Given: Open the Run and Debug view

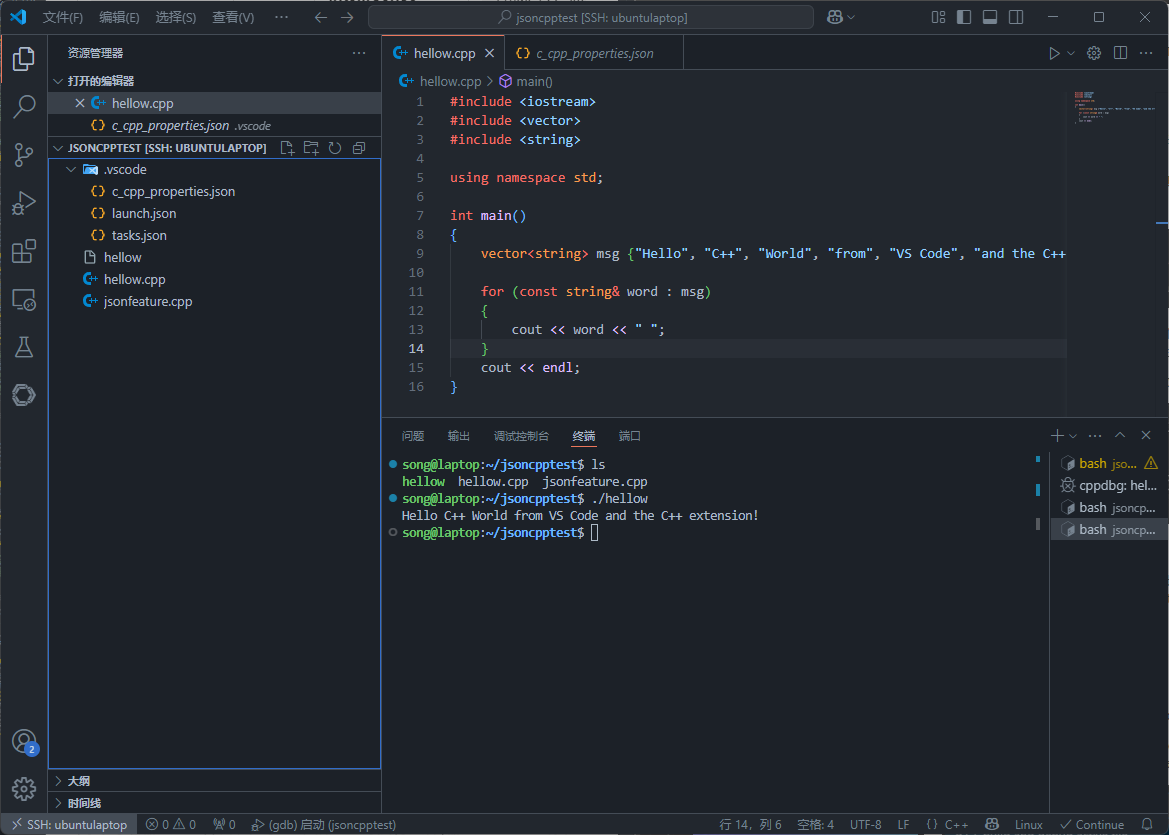Looking at the screenshot, I should click(24, 203).
